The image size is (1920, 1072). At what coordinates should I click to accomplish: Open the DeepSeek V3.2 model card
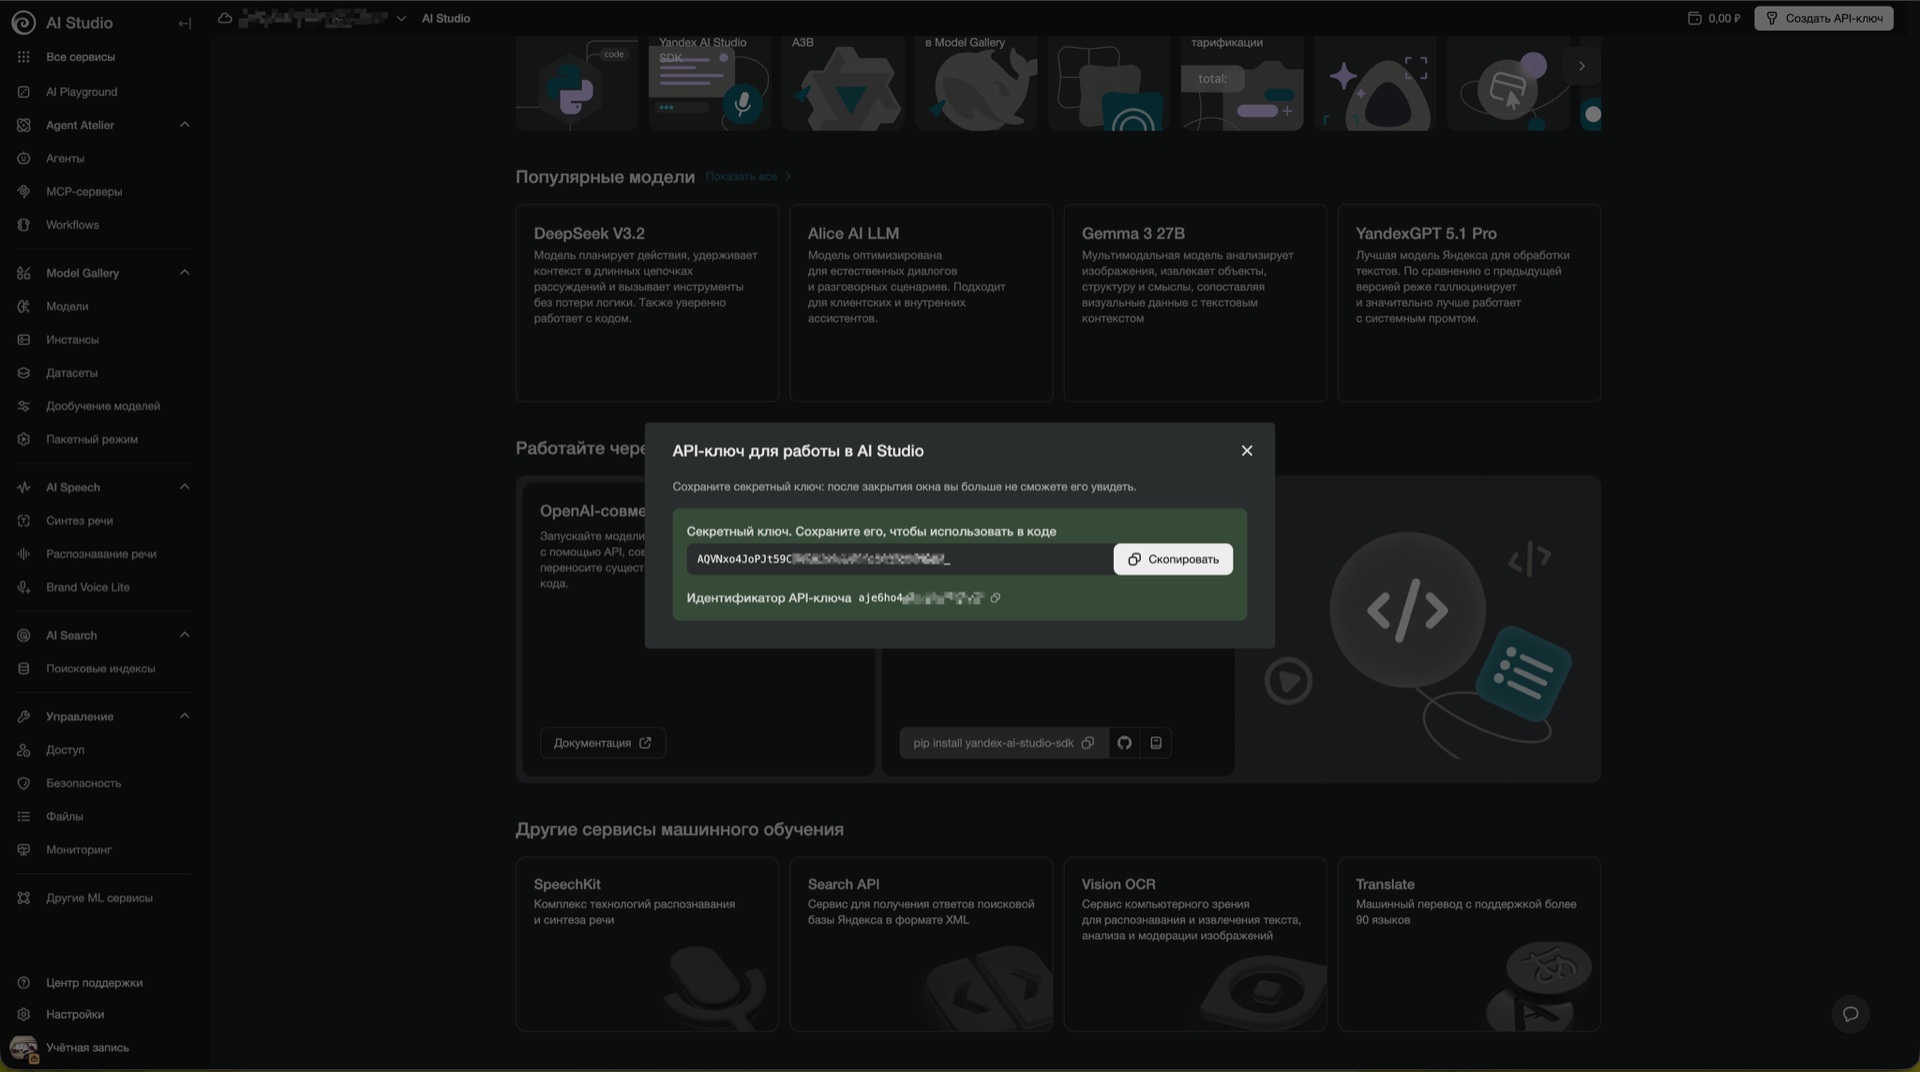(x=646, y=302)
